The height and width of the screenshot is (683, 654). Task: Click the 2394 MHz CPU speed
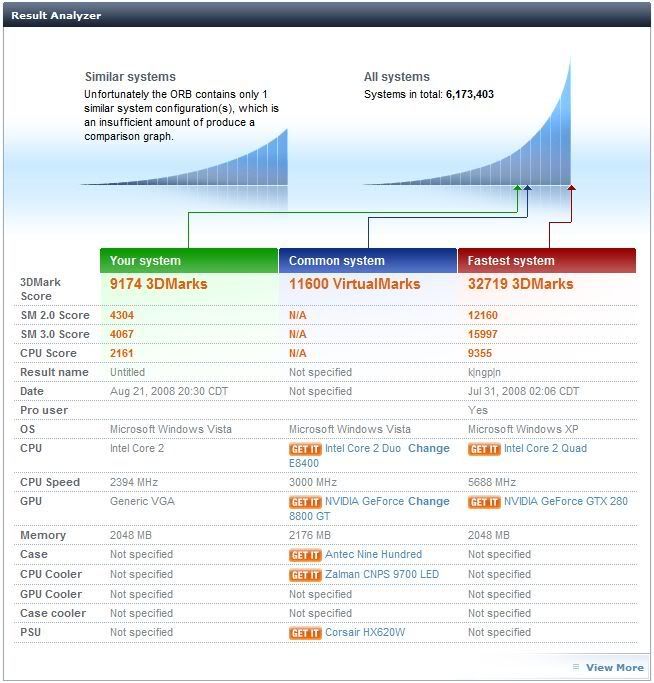(x=134, y=483)
